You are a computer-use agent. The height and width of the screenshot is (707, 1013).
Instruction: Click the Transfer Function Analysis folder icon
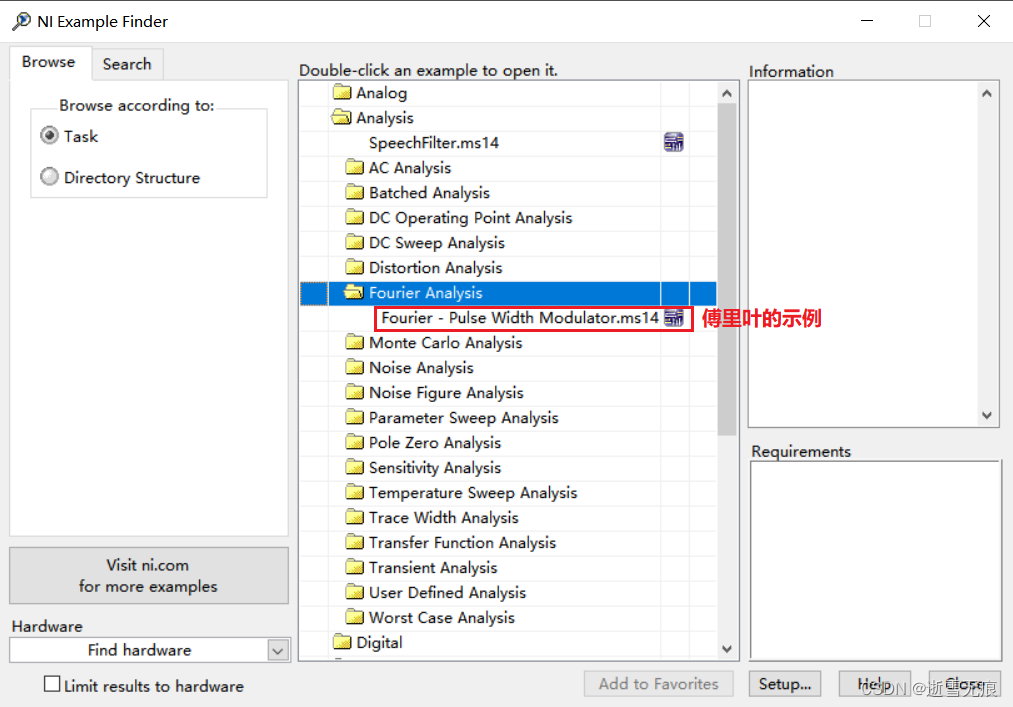(354, 542)
